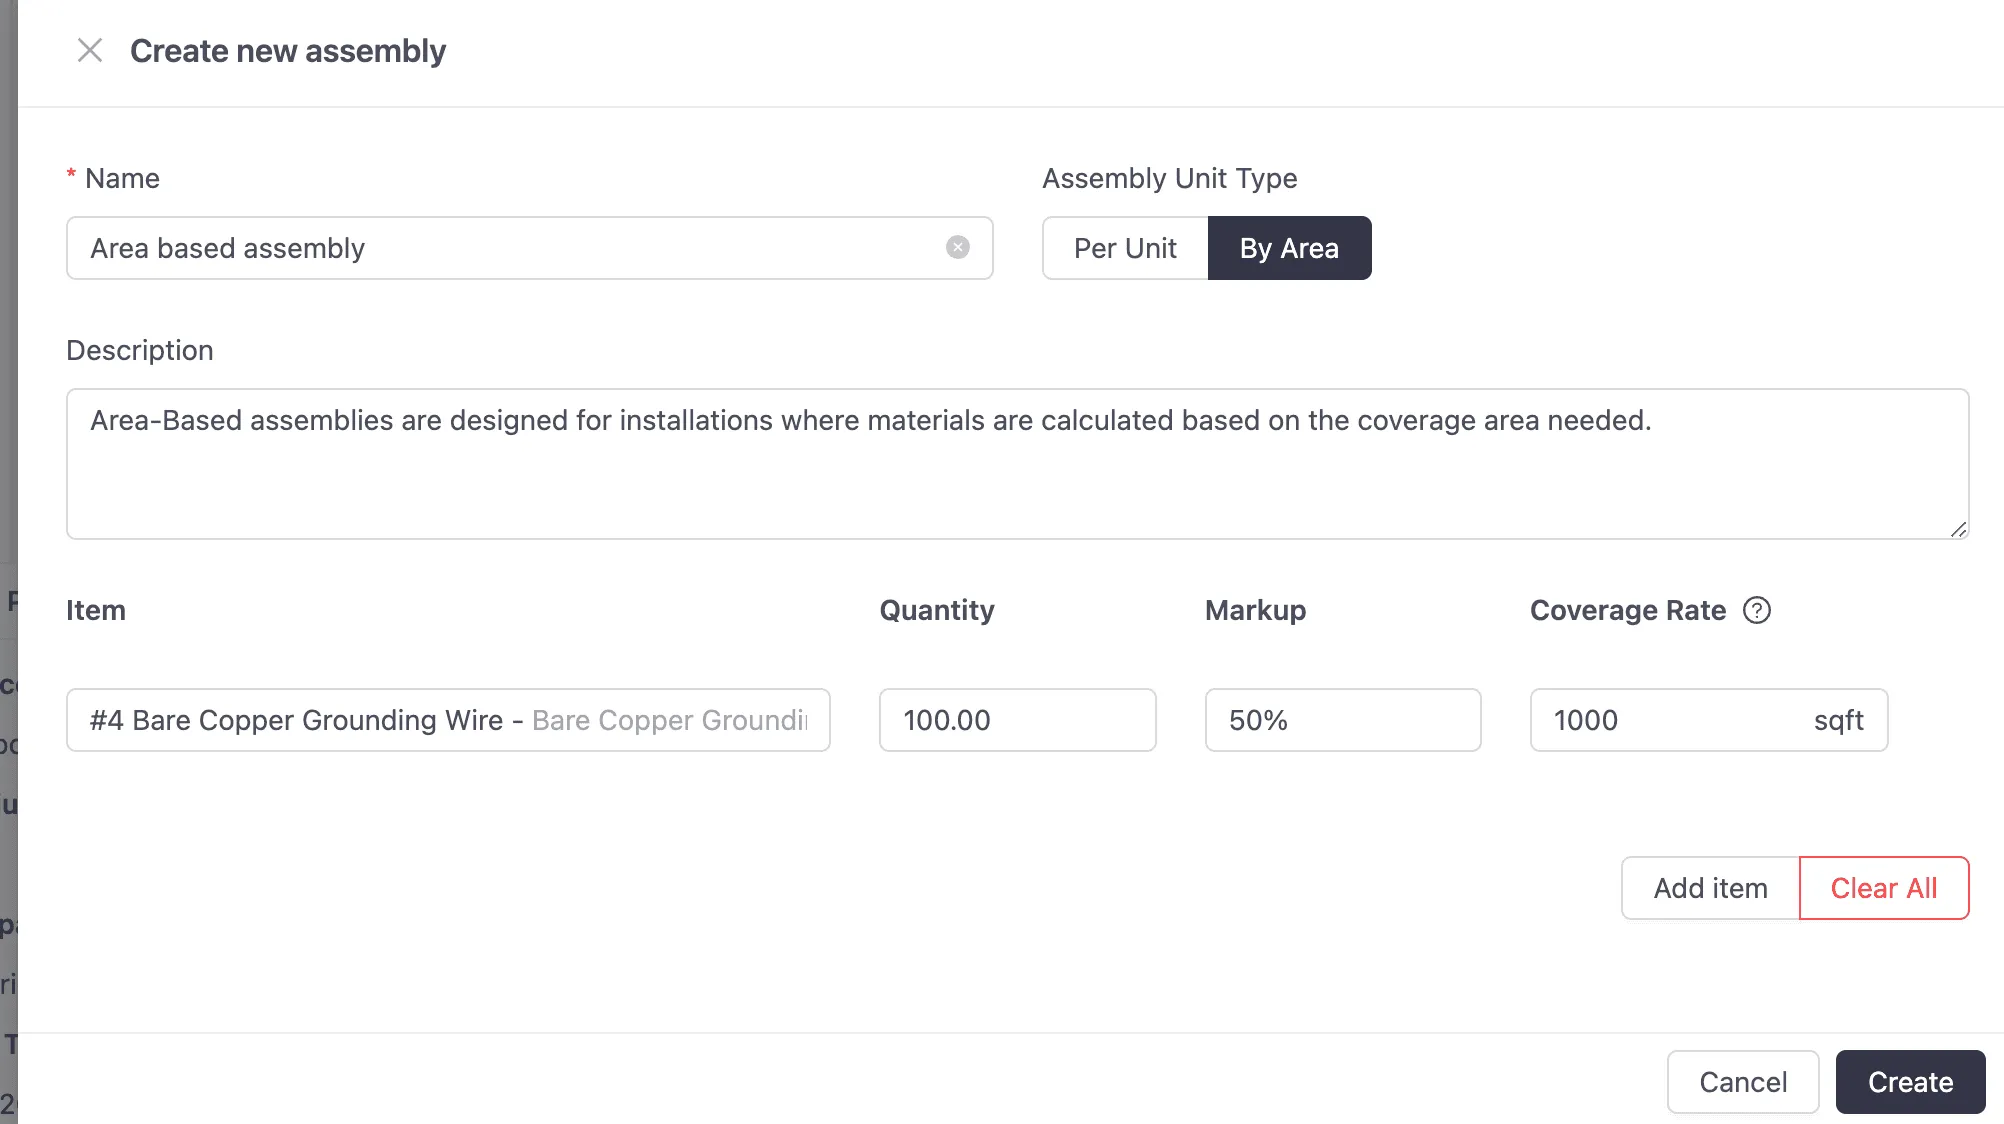This screenshot has width=2004, height=1124.
Task: Click the Coverage Rate field showing 1000
Action: (1660, 720)
